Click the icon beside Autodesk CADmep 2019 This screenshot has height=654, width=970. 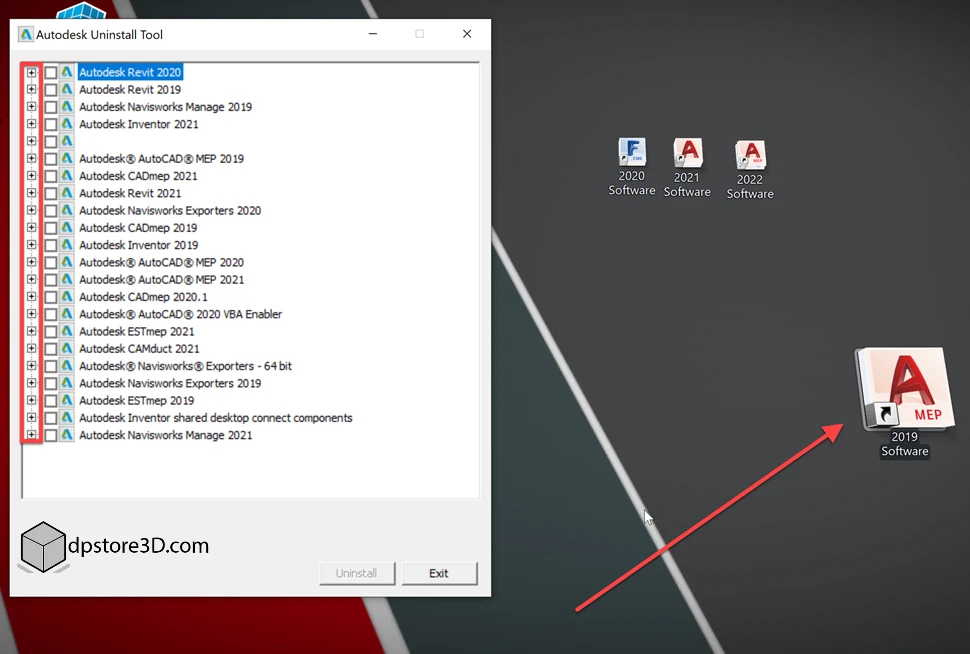point(67,228)
